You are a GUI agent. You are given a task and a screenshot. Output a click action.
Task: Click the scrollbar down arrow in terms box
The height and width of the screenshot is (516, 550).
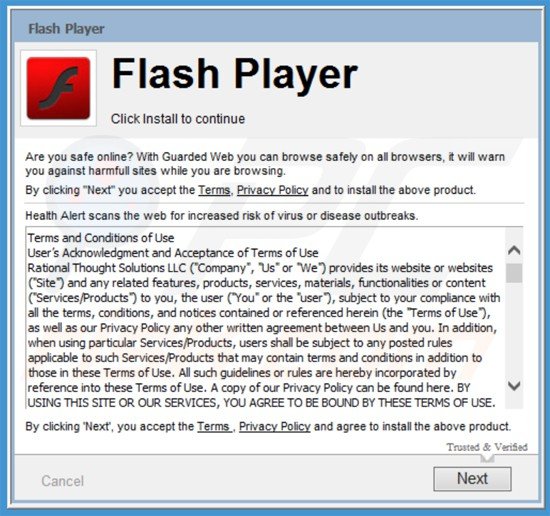[514, 386]
